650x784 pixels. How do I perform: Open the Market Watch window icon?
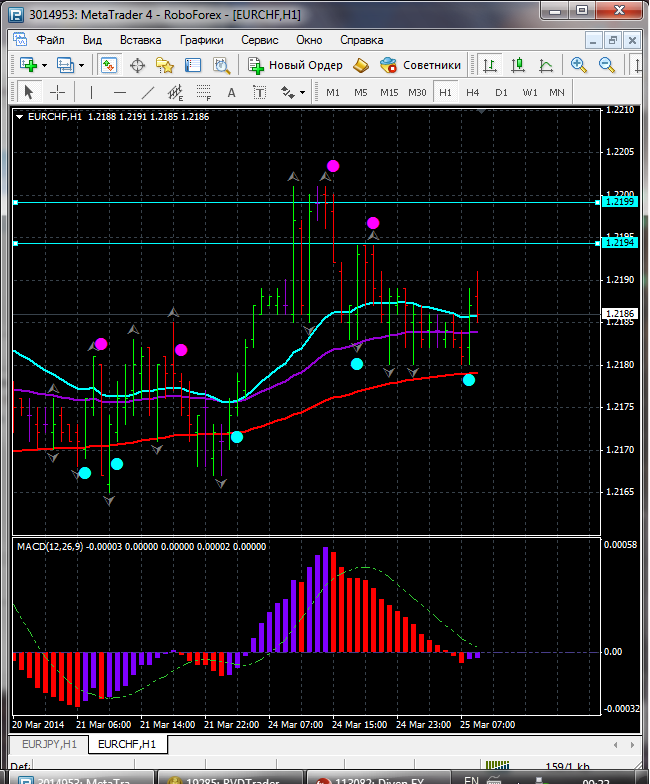[x=109, y=65]
